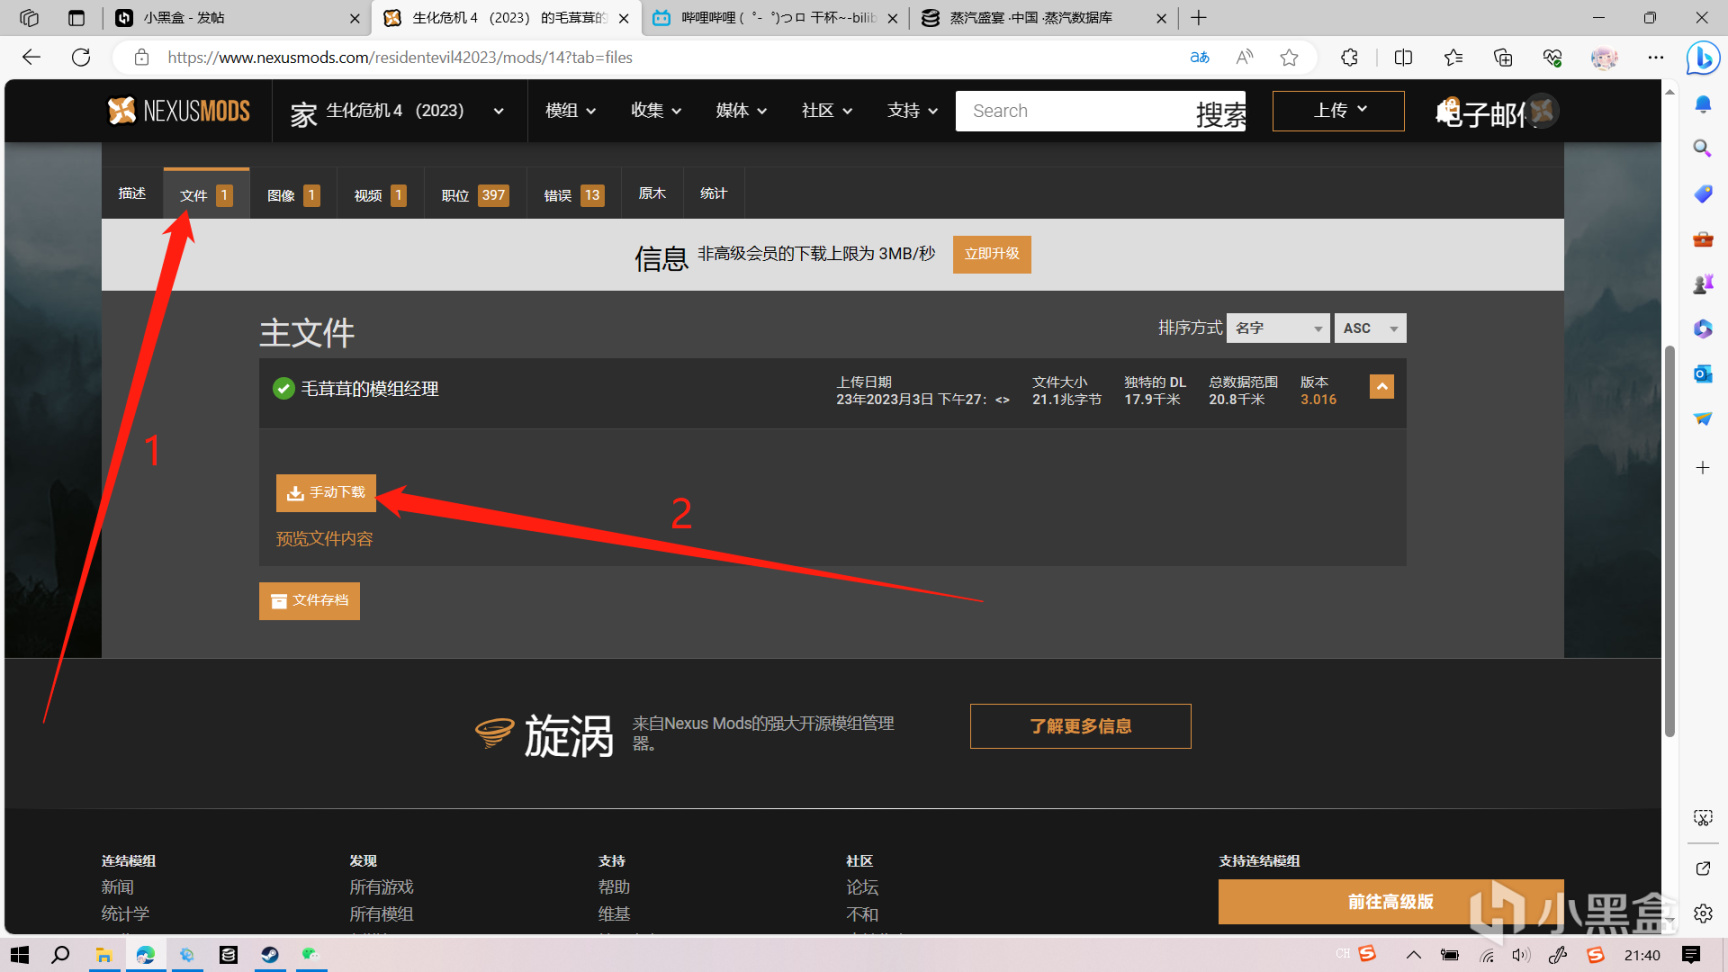Click the taskbar search icon
This screenshot has width=1728, height=972.
point(60,955)
